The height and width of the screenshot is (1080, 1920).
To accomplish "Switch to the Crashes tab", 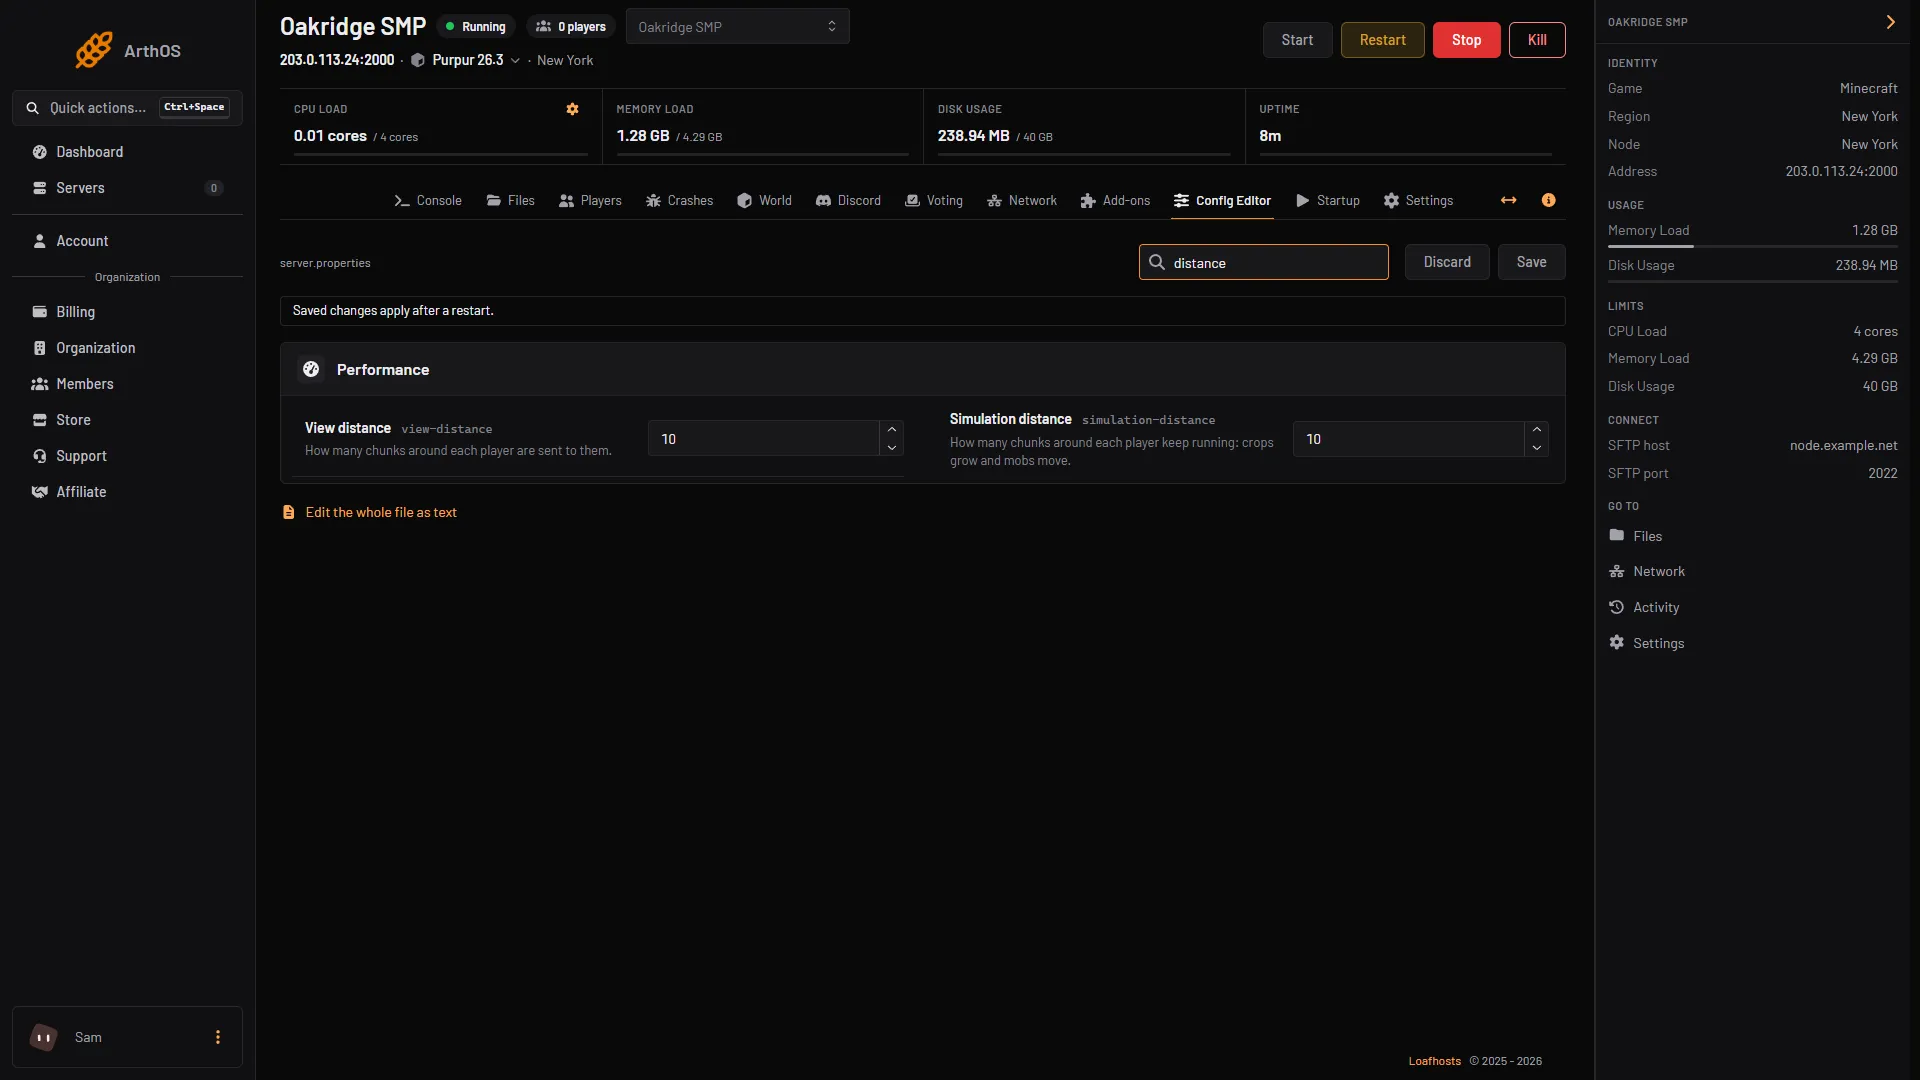I will click(679, 200).
